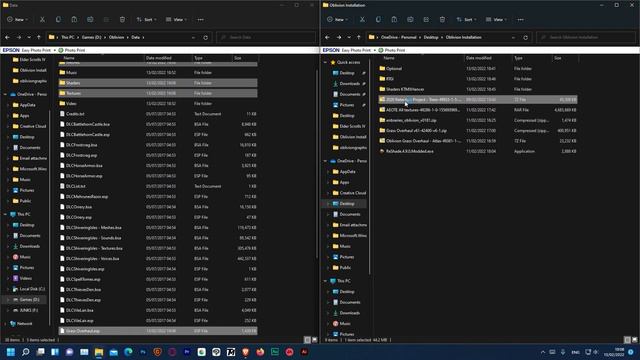Click Rename icon in Oblivion Installation window
The image size is (640, 360).
[x=410, y=20]
